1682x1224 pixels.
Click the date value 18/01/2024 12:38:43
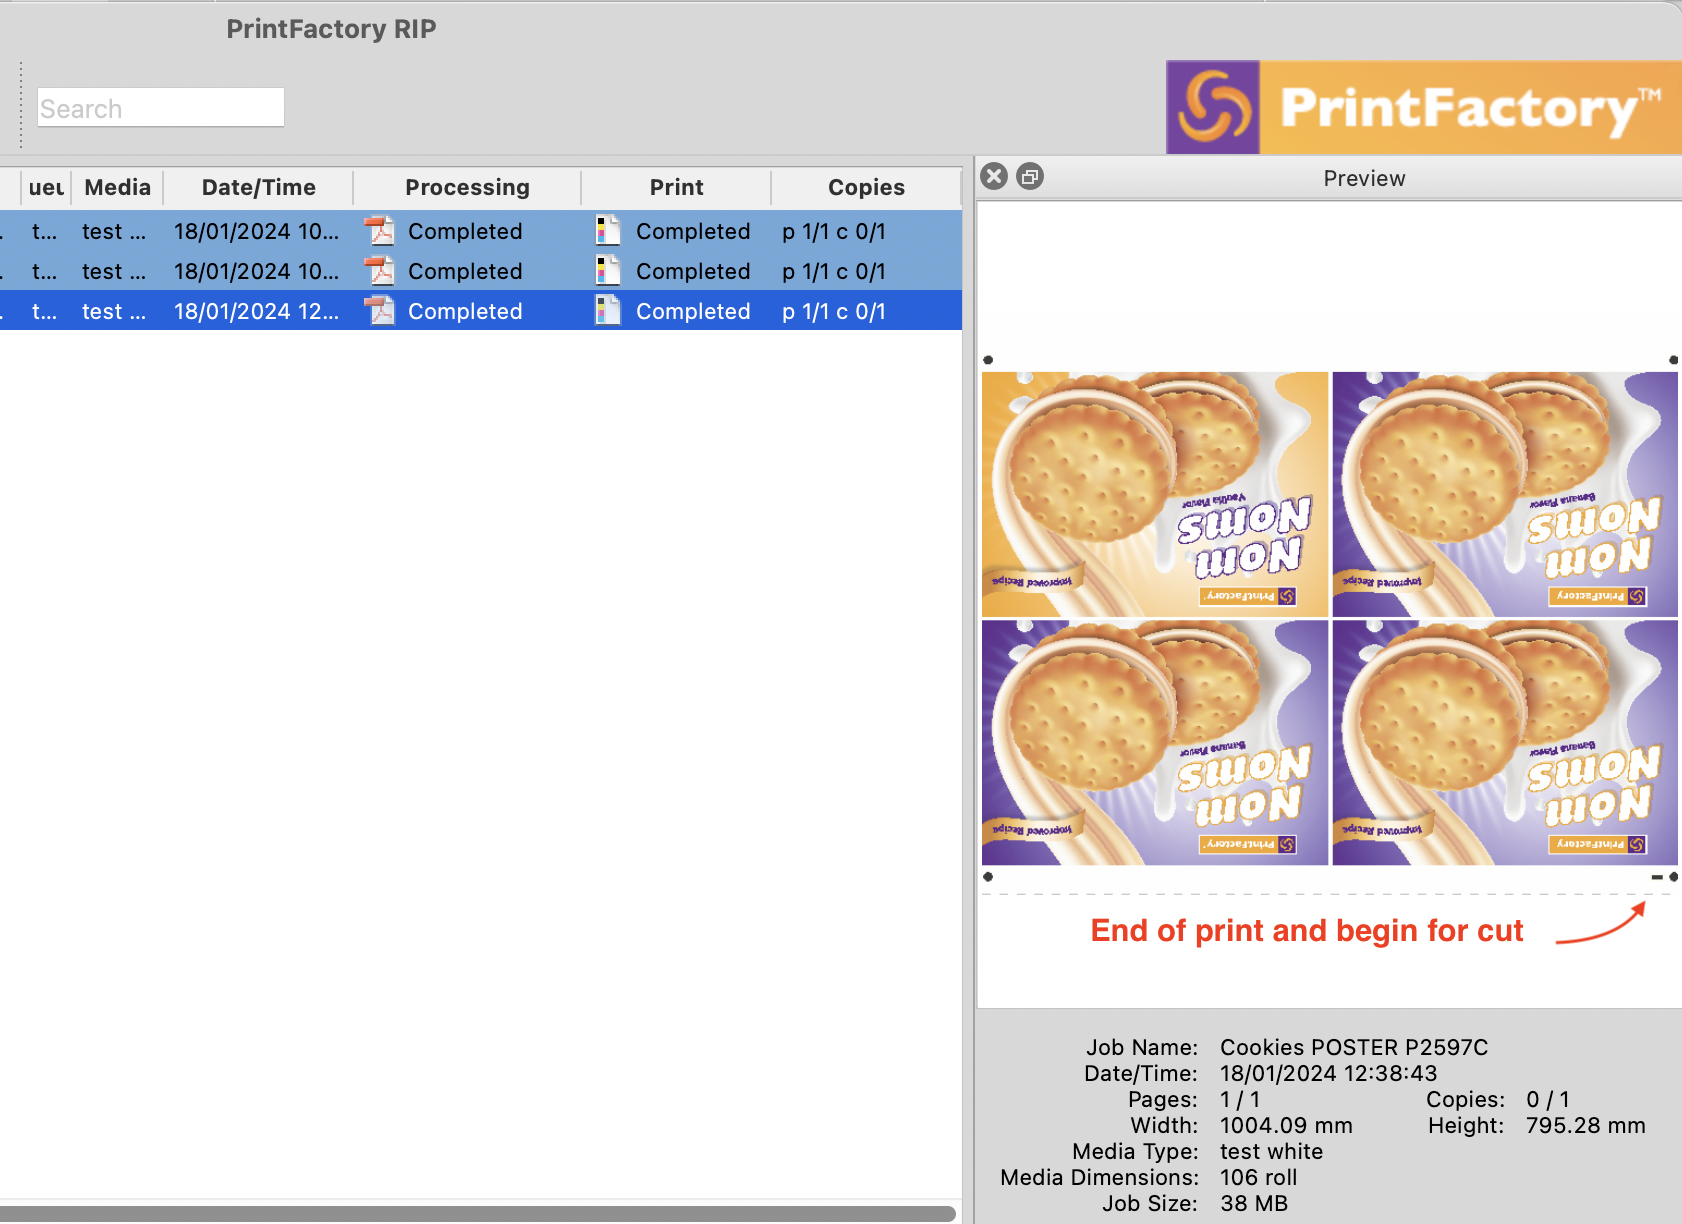tap(1328, 1073)
